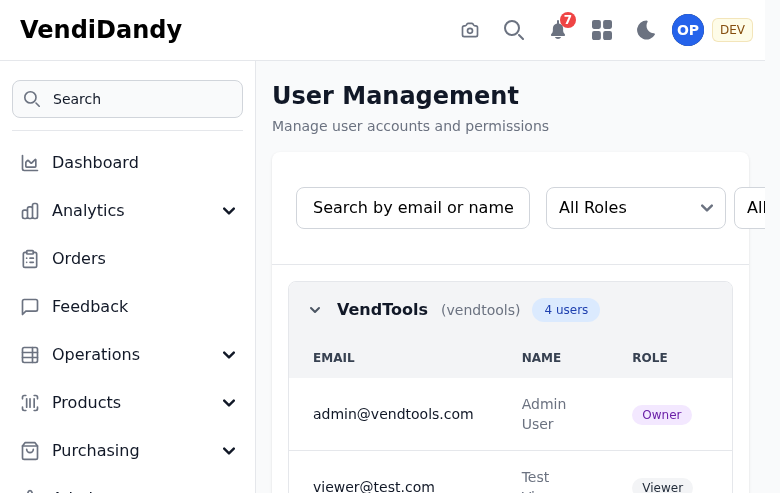Open the header search magnifier icon
The image size is (780, 493).
(x=513, y=30)
